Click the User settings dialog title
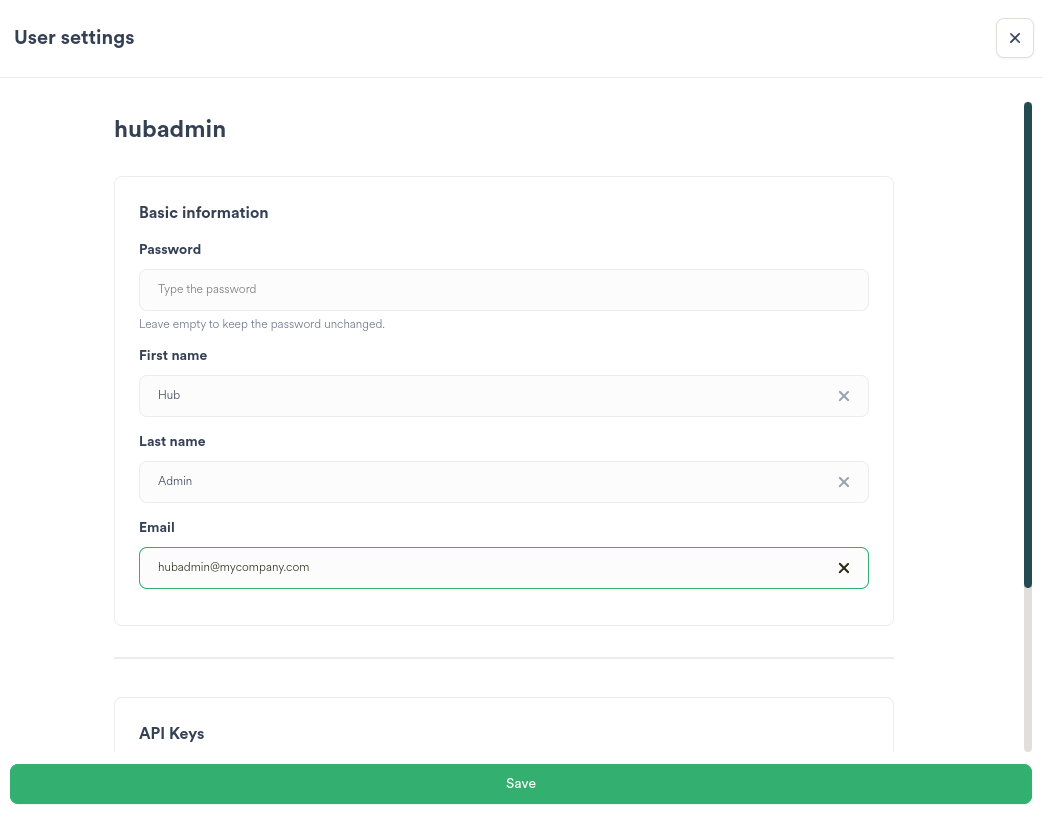Viewport: 1043px width, 815px height. (74, 37)
